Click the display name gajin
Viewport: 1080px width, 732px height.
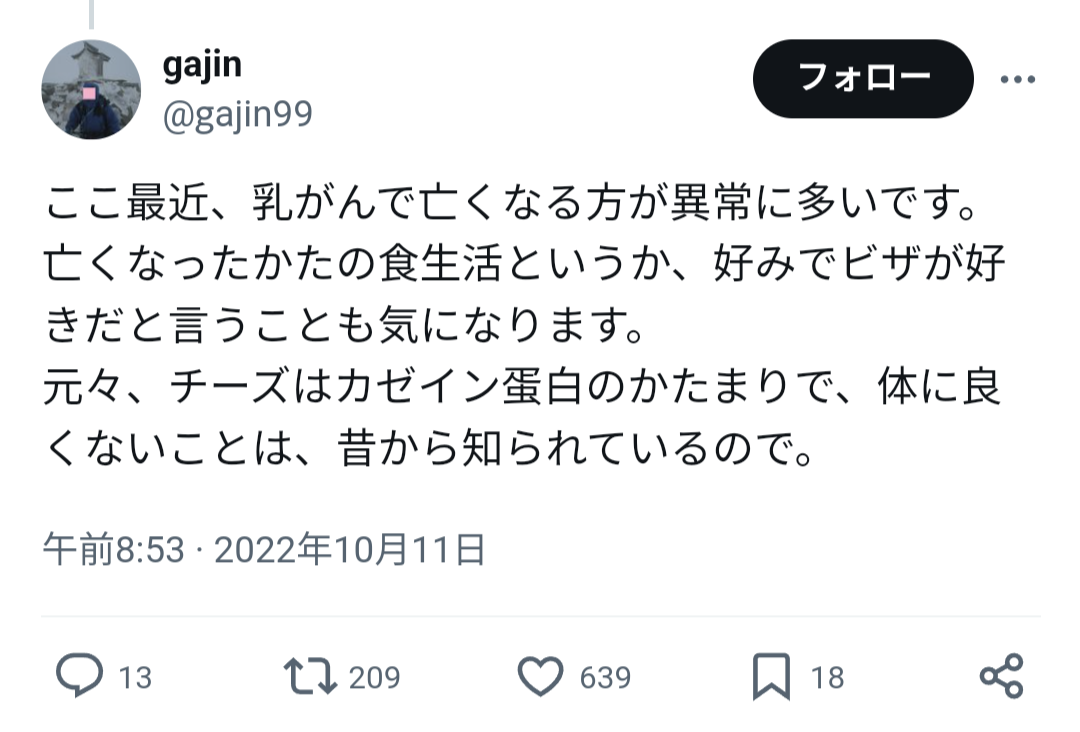point(202,66)
